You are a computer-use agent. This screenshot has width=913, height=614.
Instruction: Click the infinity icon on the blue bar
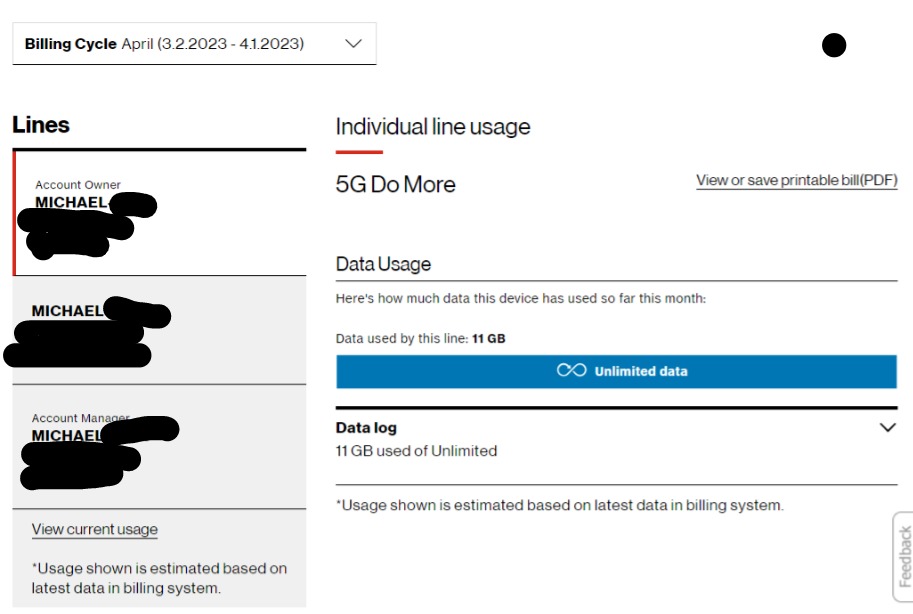(x=571, y=371)
